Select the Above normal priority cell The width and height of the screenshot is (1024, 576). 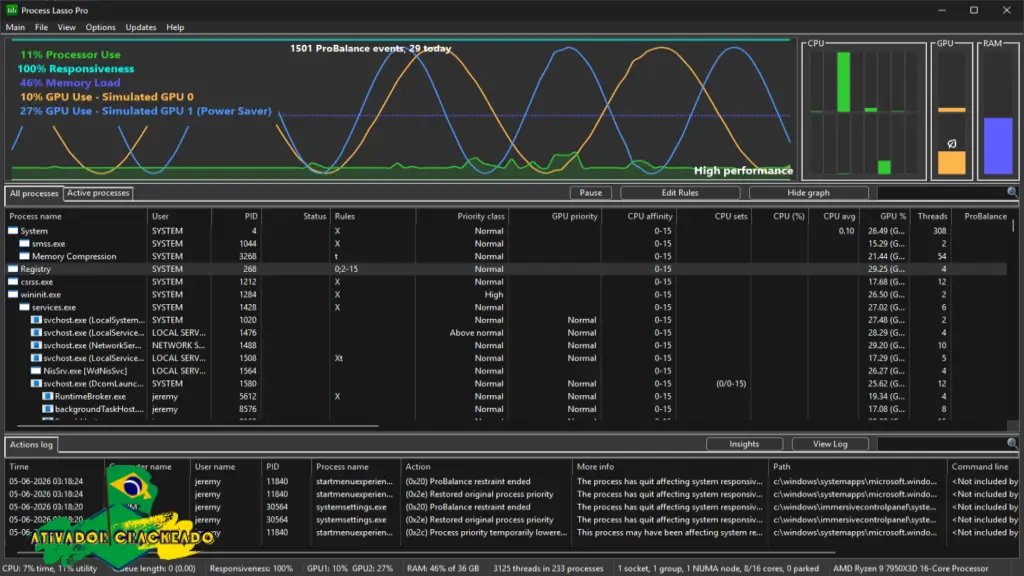(x=476, y=332)
